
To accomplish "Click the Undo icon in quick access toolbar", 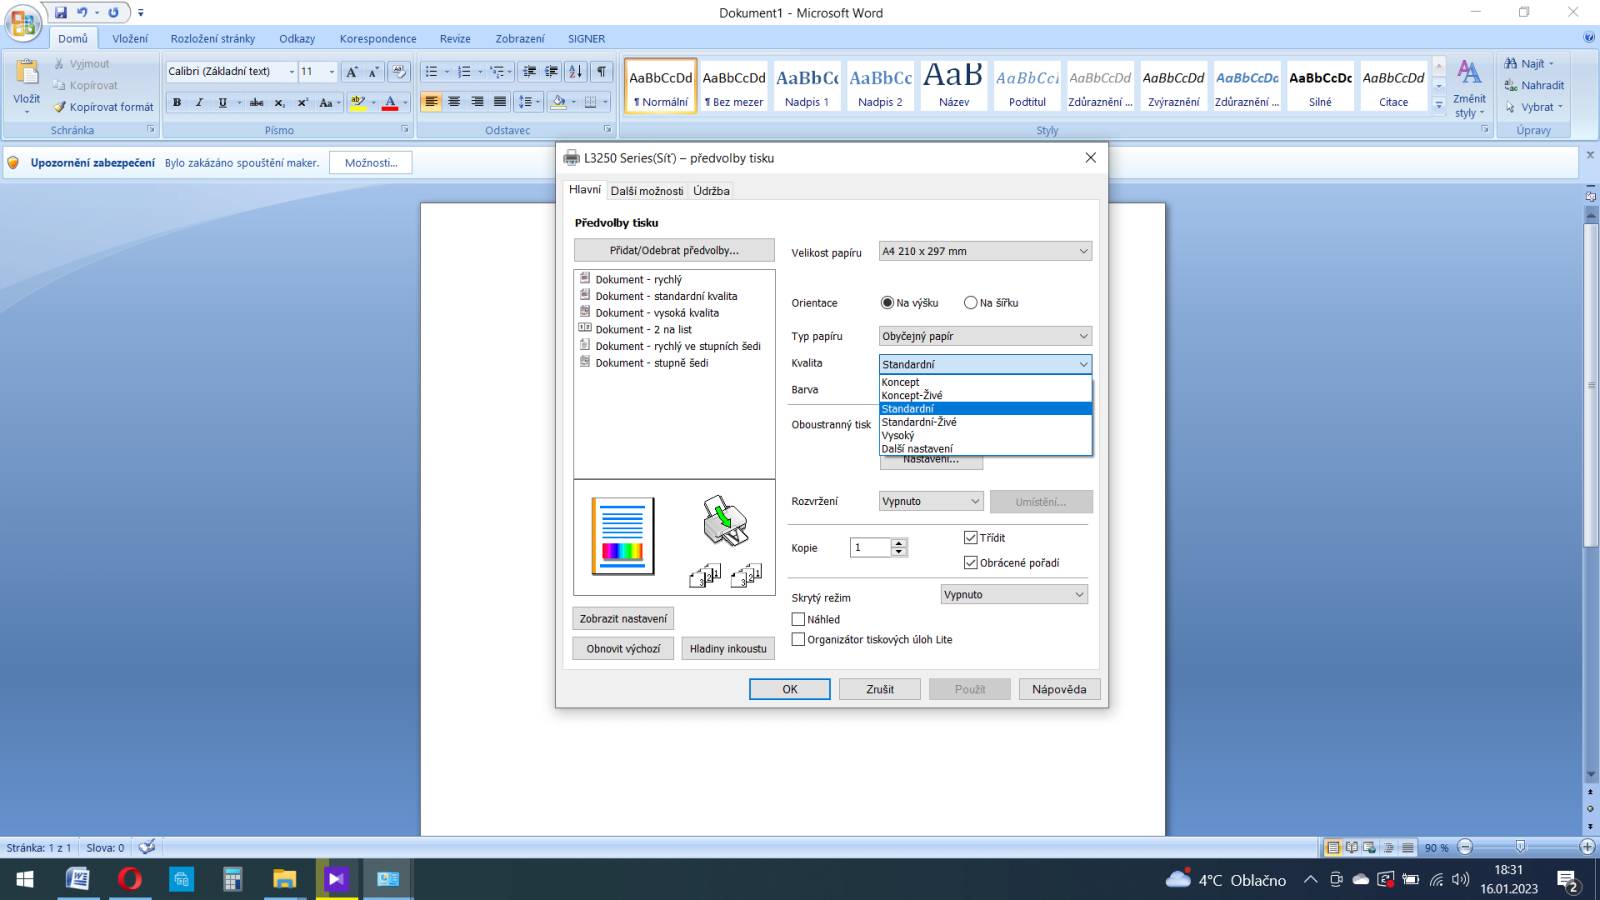I will [x=83, y=13].
